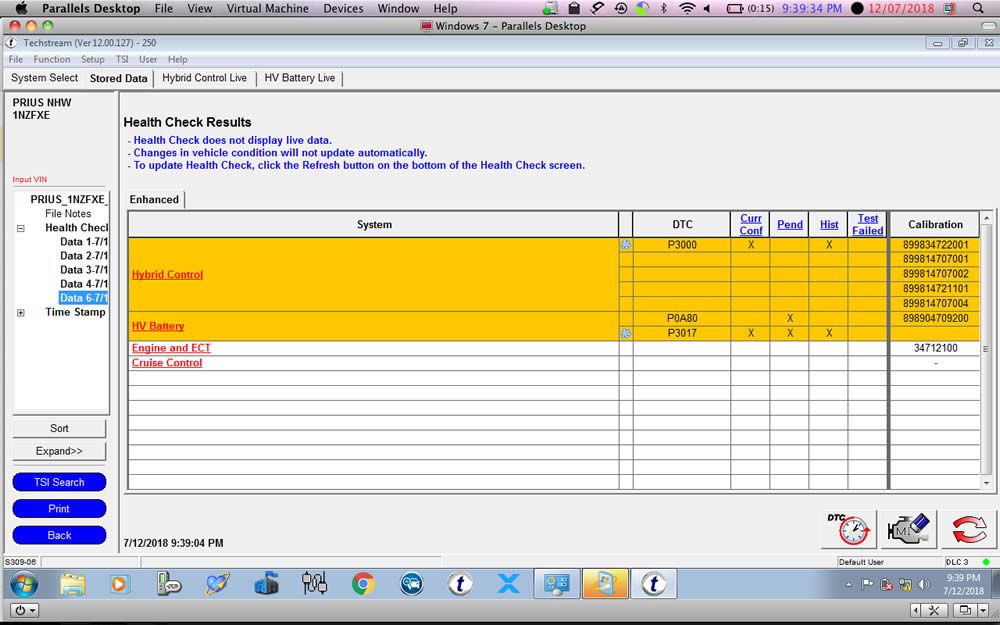Open the Setup menu
Image resolution: width=1000 pixels, height=625 pixels.
[92, 59]
